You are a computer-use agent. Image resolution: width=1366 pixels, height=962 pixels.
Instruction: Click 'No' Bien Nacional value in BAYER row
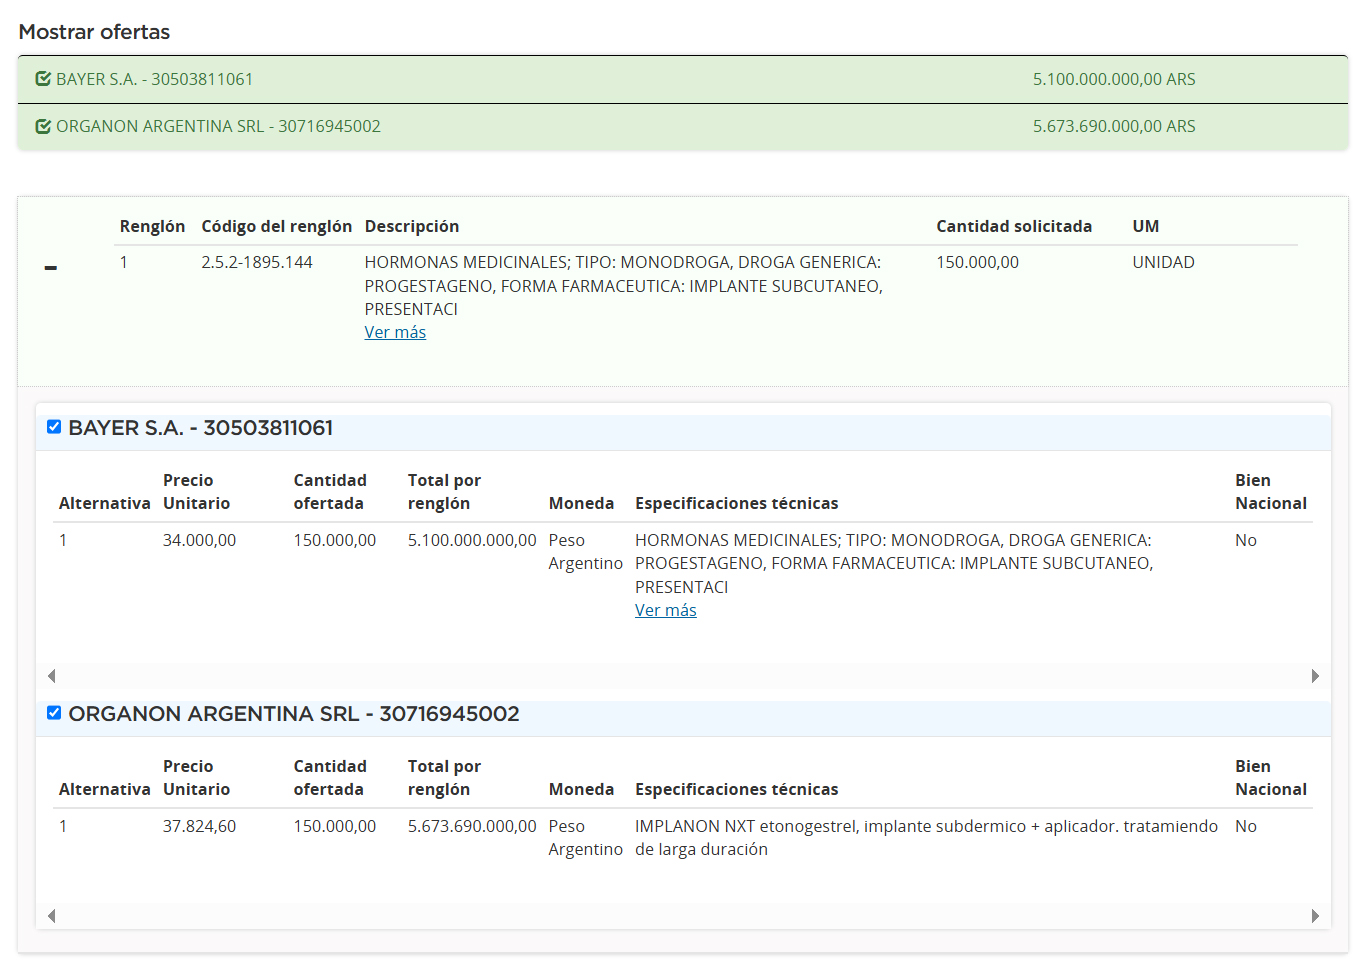click(x=1246, y=540)
